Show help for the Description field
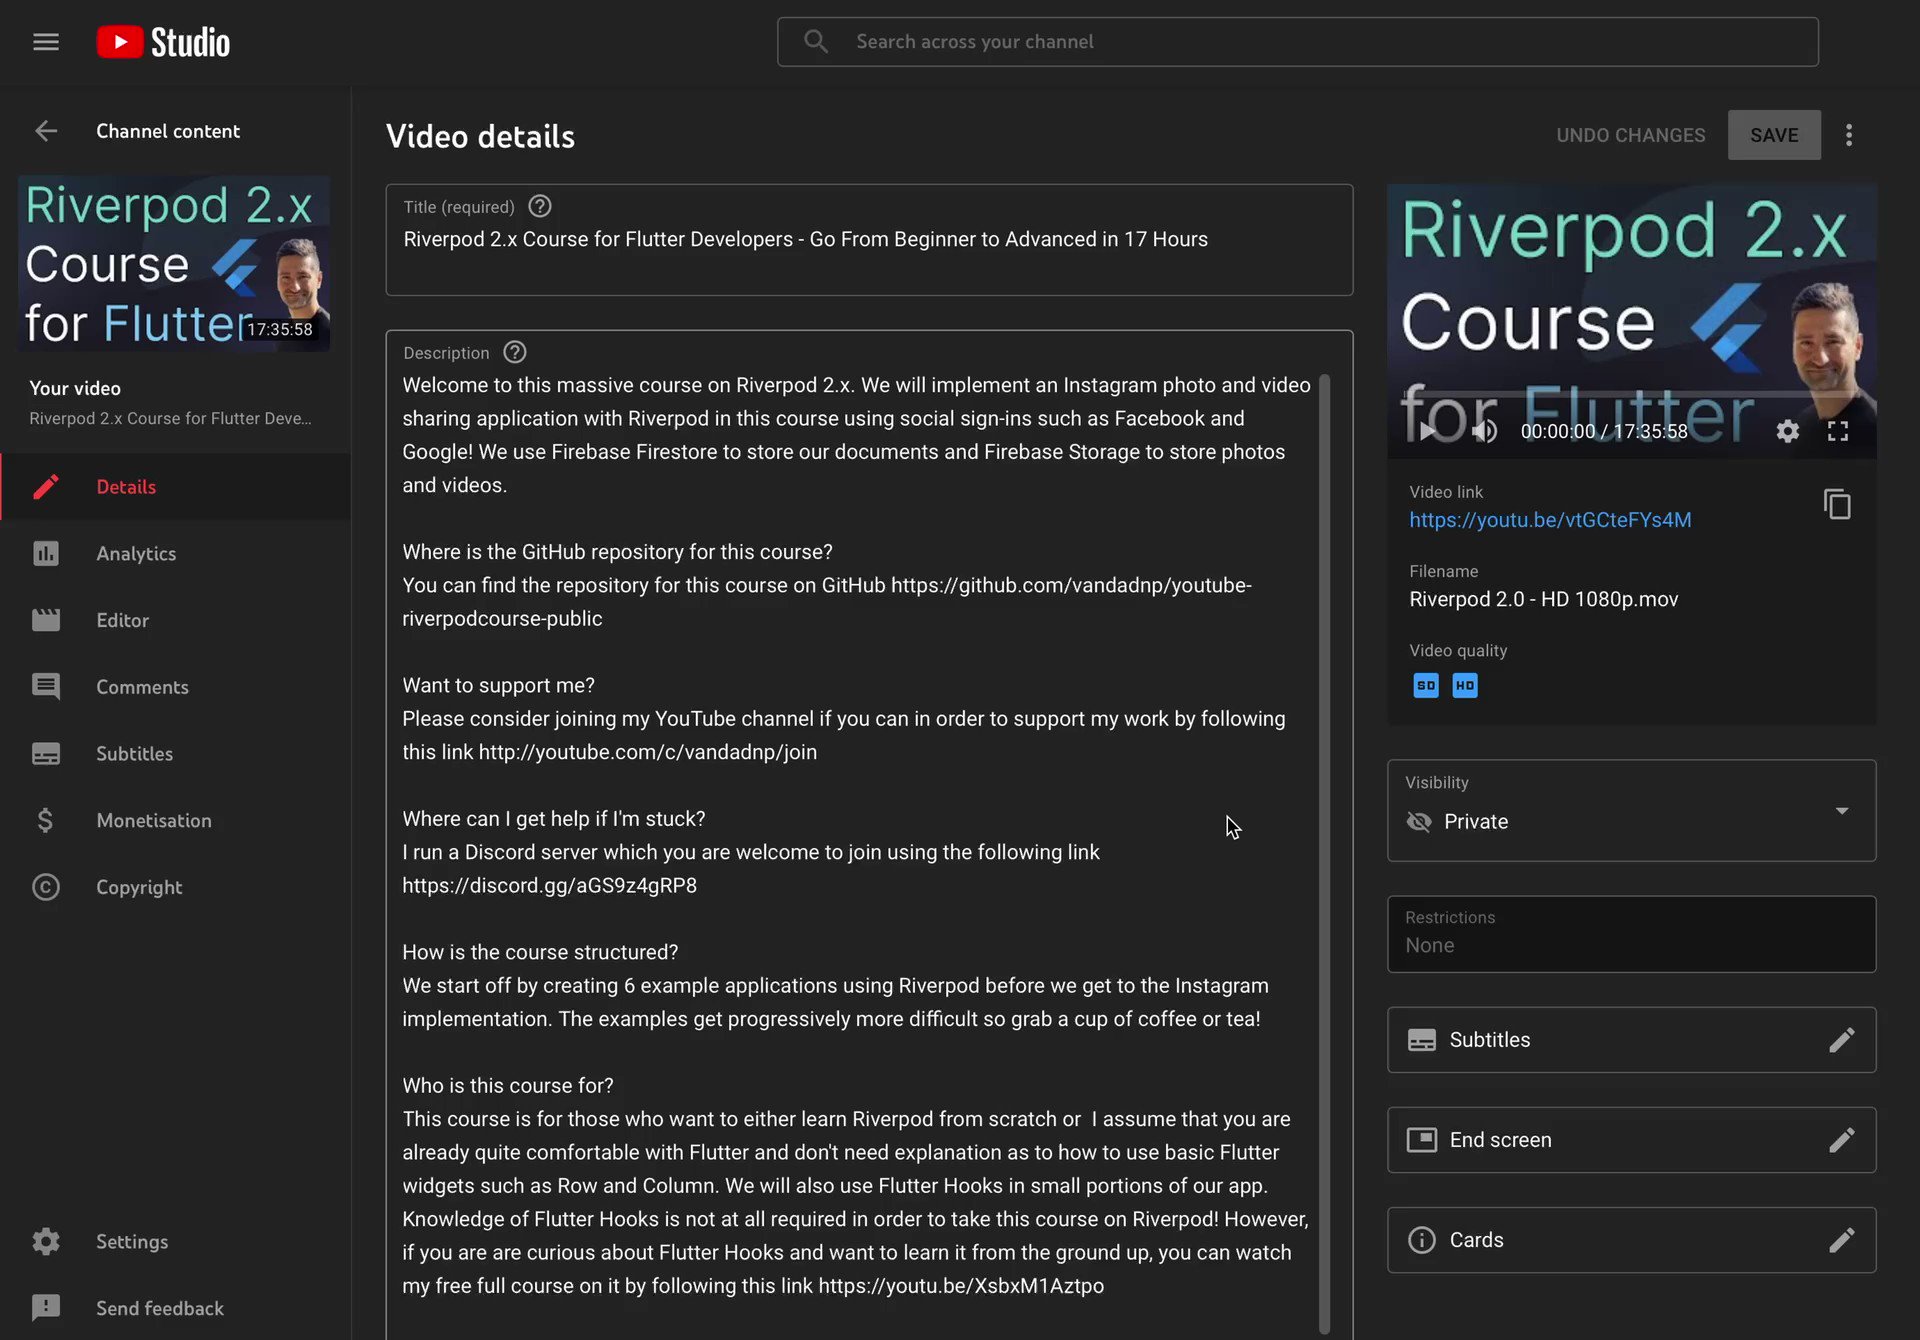This screenshot has height=1340, width=1920. coord(515,353)
